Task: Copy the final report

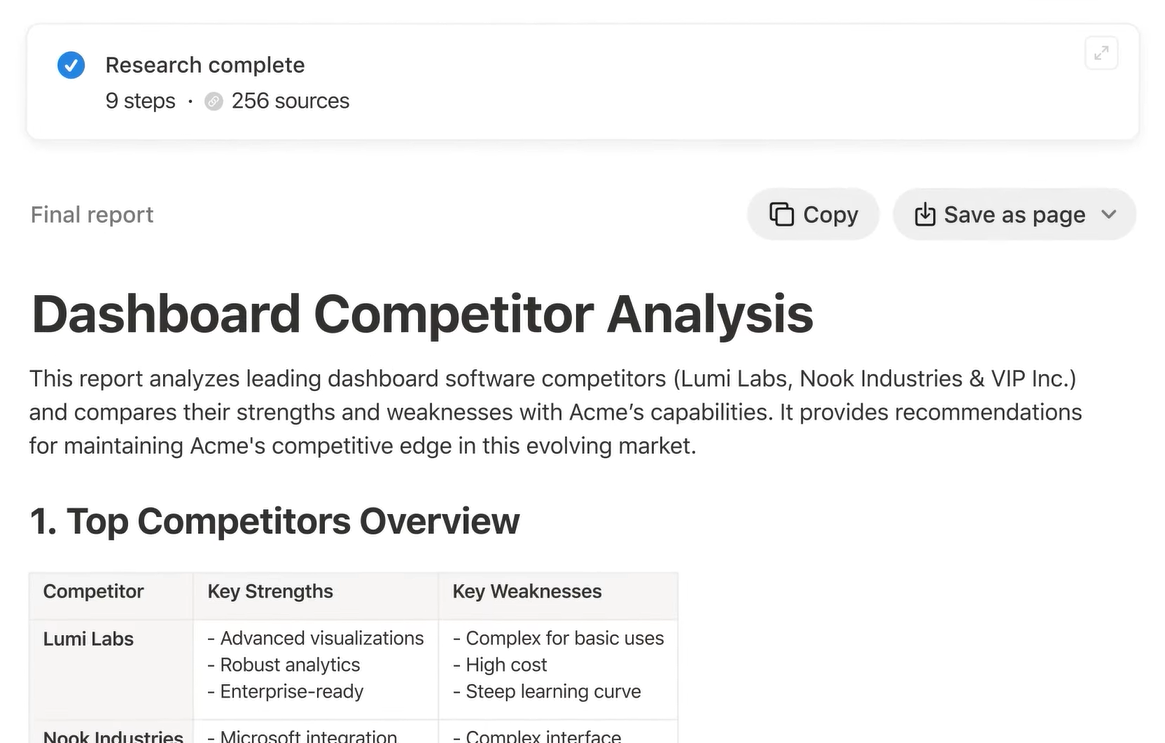Action: (x=813, y=214)
